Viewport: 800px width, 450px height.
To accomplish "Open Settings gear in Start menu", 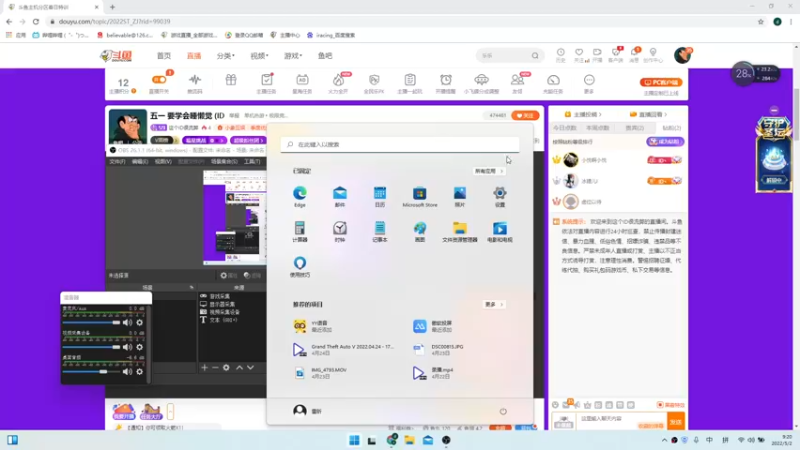I will point(499,196).
